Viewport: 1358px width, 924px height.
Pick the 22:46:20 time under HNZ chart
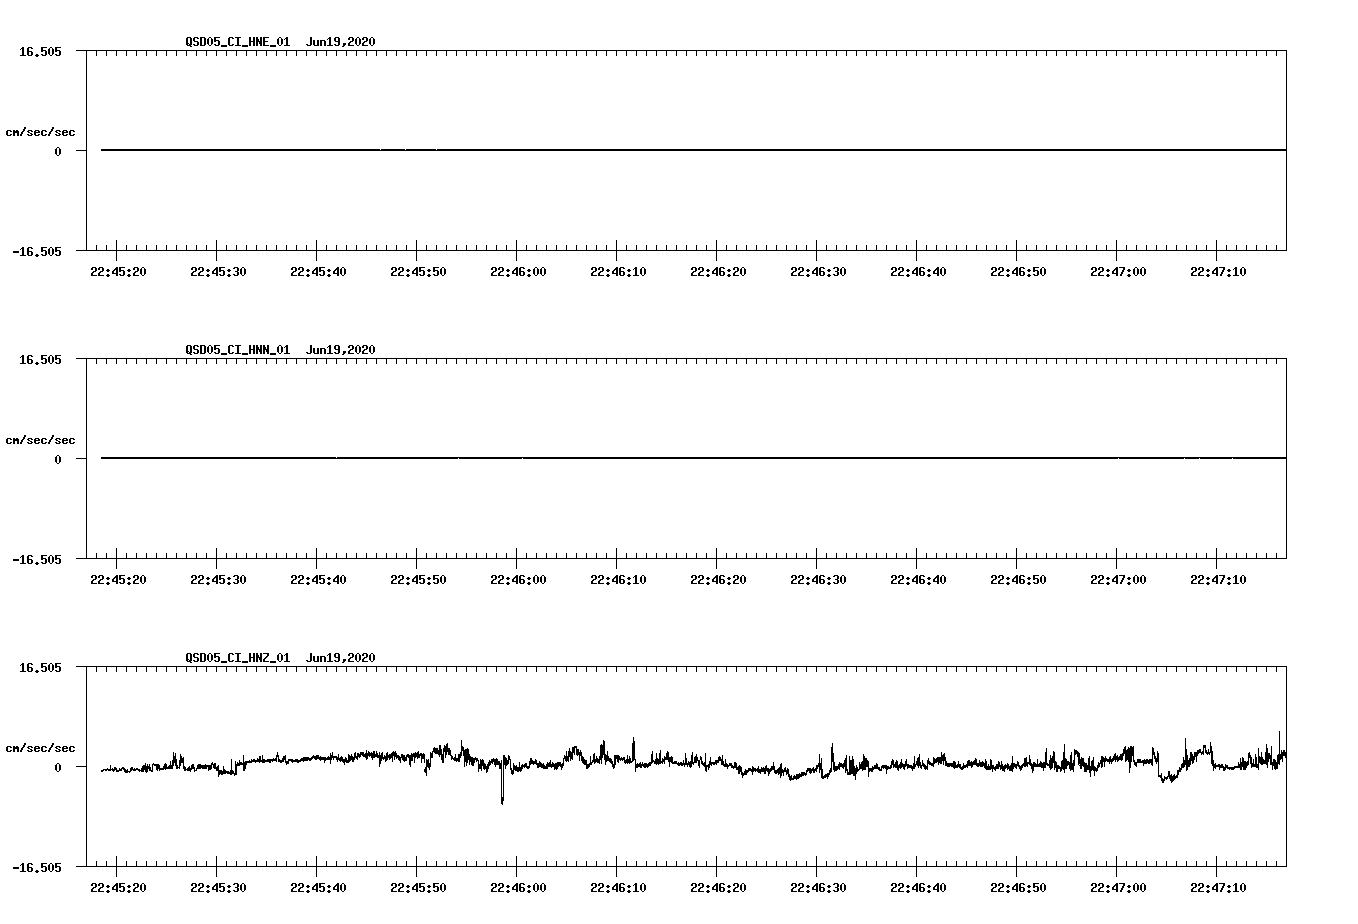(x=718, y=888)
